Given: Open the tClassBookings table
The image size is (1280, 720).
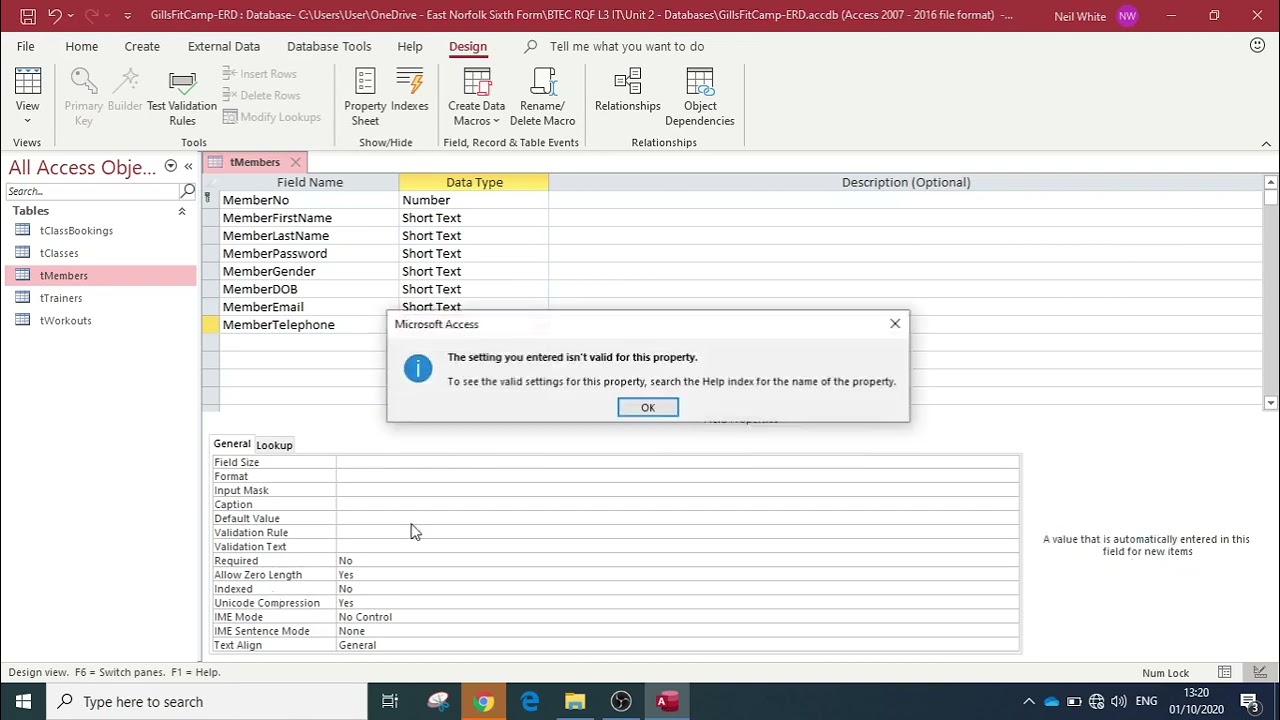Looking at the screenshot, I should 76,230.
